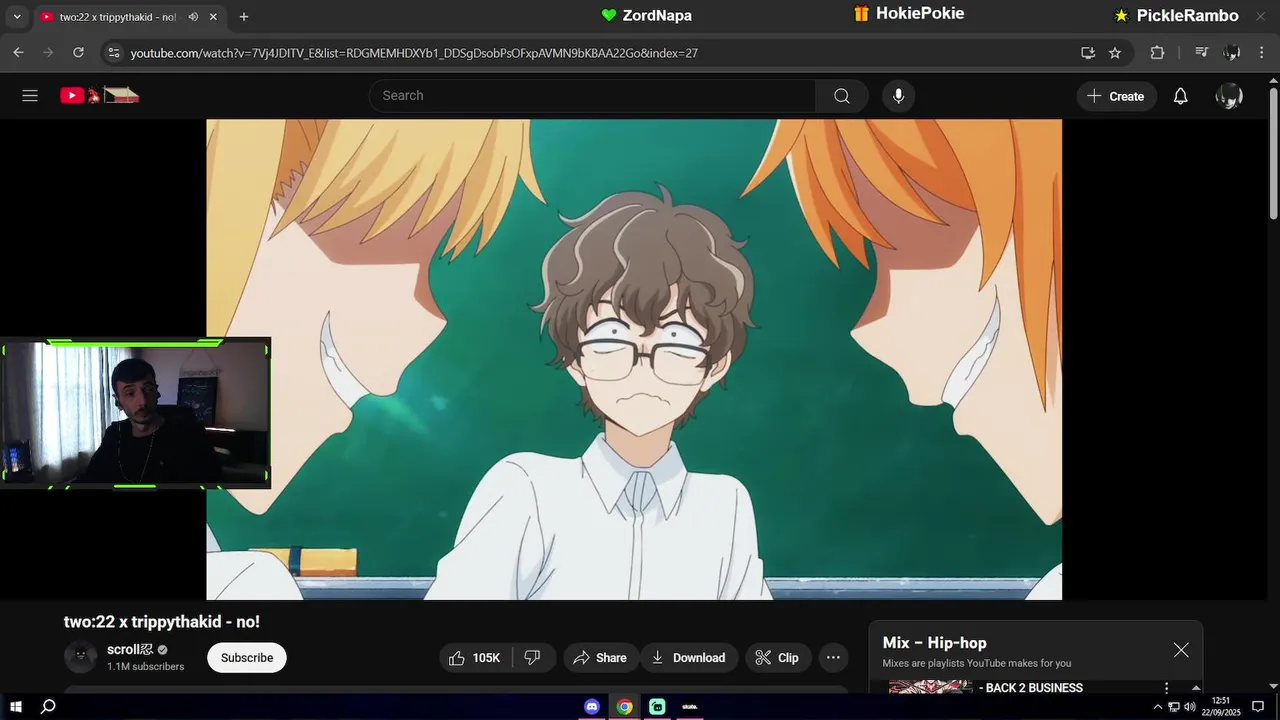Open Chrome extensions puzzle icon
Screen dimensions: 1280x720
click(x=1157, y=53)
